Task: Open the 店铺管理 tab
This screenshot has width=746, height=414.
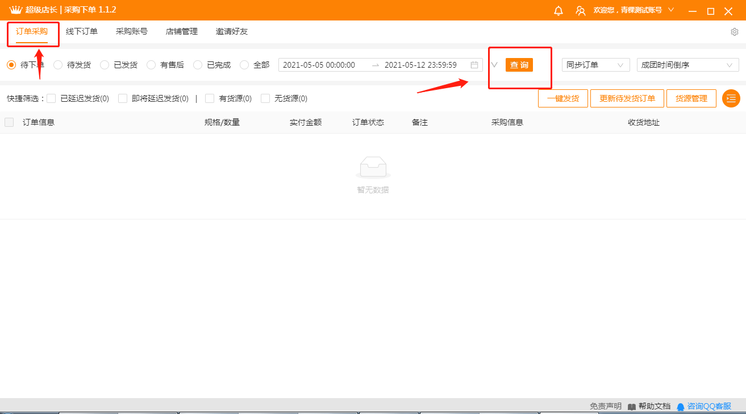Action: coord(181,32)
